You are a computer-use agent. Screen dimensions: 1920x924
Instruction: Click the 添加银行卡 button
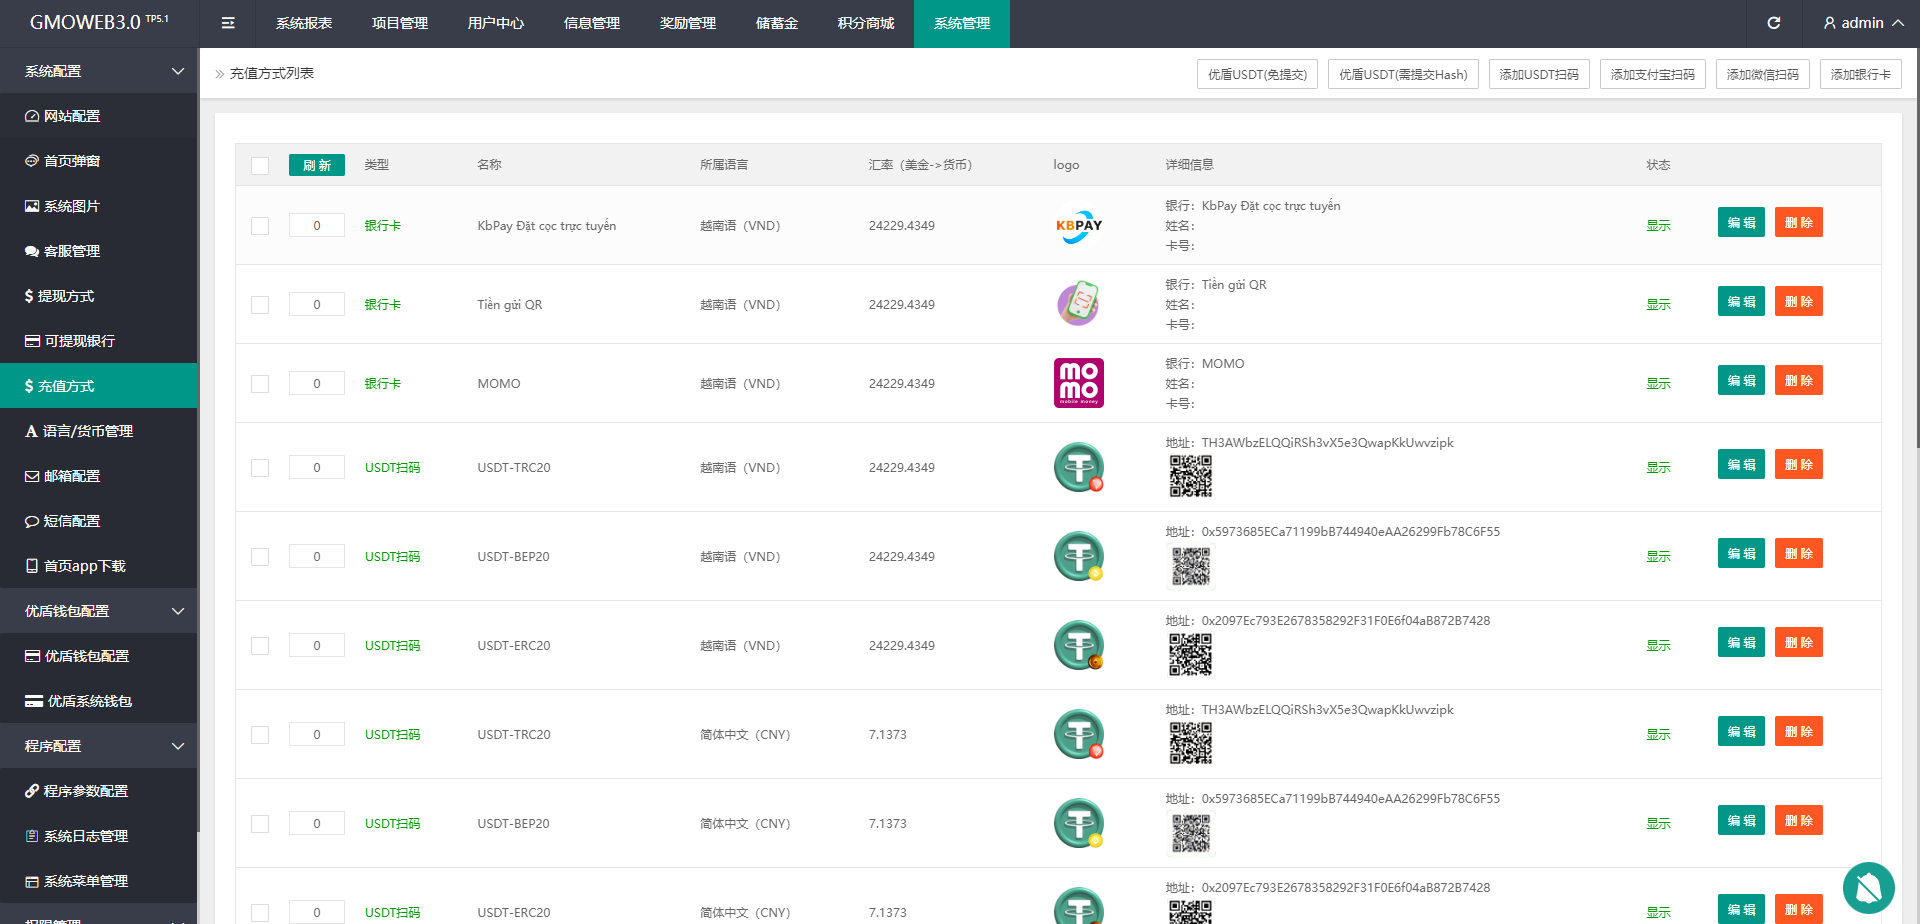1860,73
